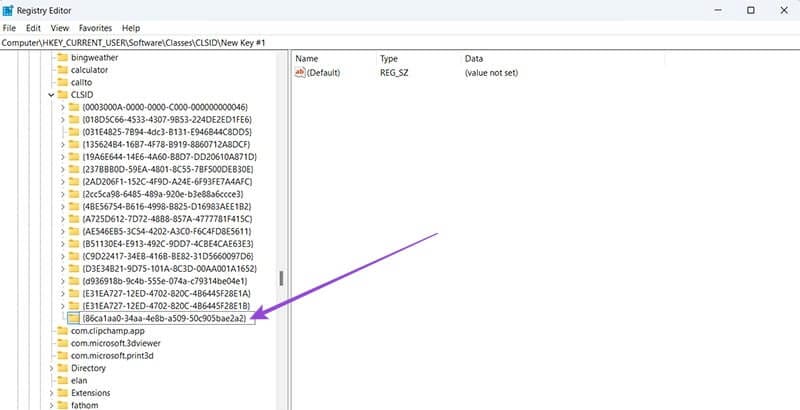The width and height of the screenshot is (800, 410).
Task: Expand the {E31EA727-12ED-4702-820C-4B6445F28E1B} key
Action: tap(62, 306)
